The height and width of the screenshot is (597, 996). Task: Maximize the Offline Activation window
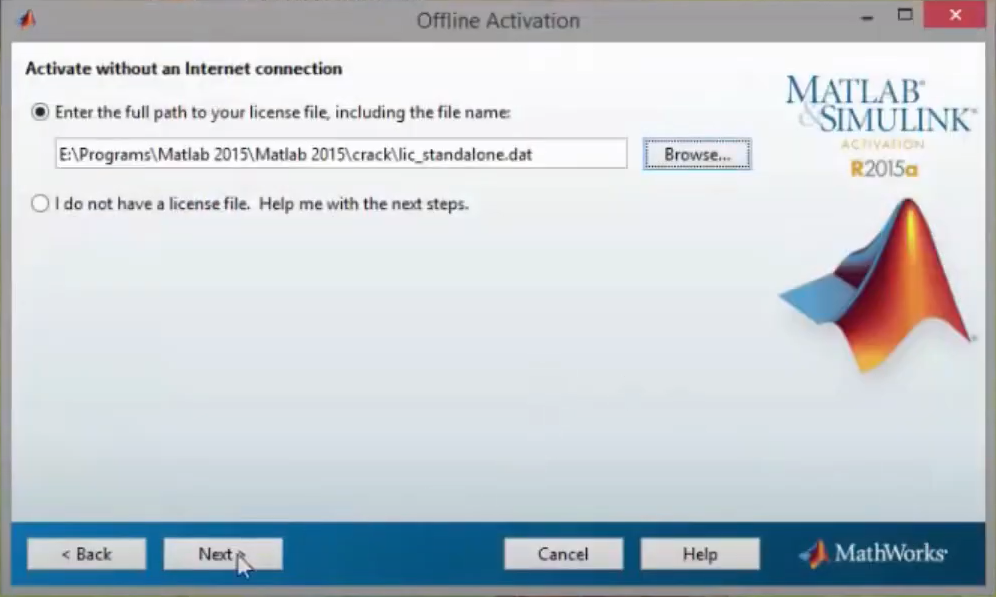(905, 16)
